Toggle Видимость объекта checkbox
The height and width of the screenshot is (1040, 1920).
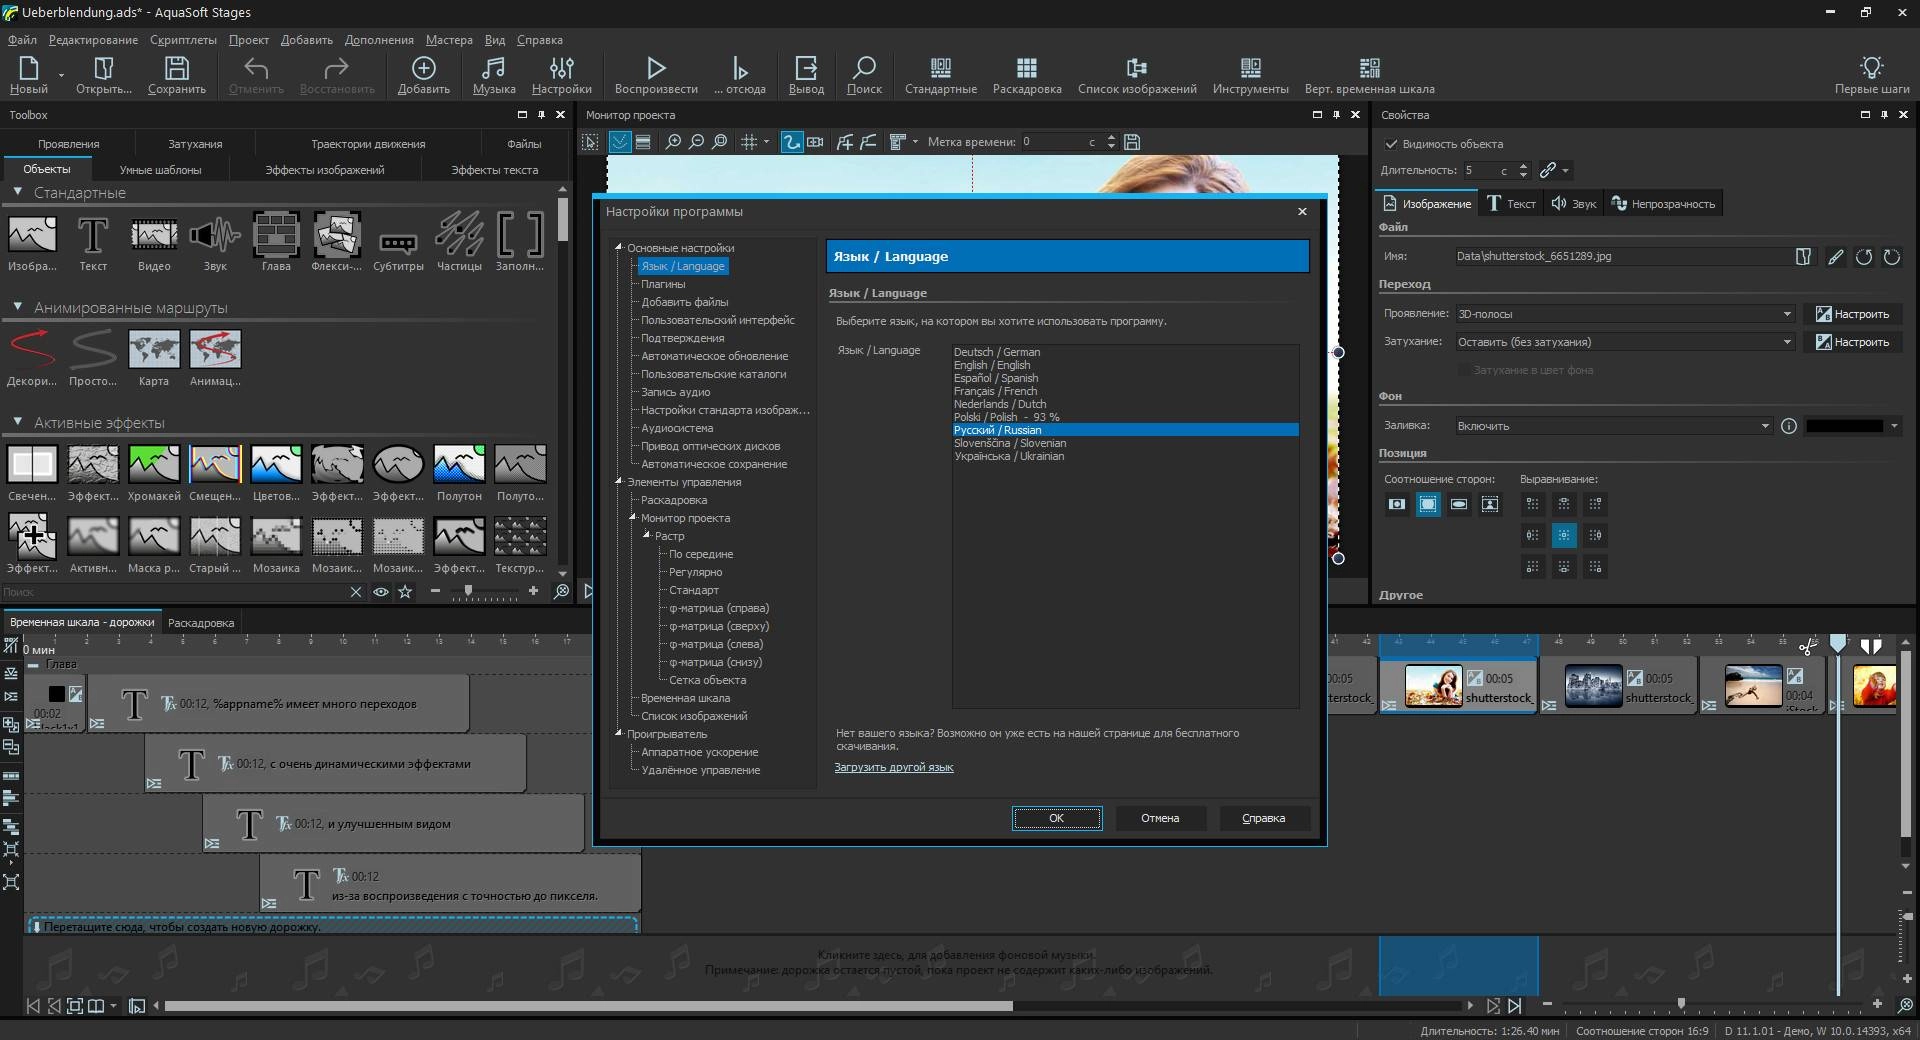(x=1391, y=144)
